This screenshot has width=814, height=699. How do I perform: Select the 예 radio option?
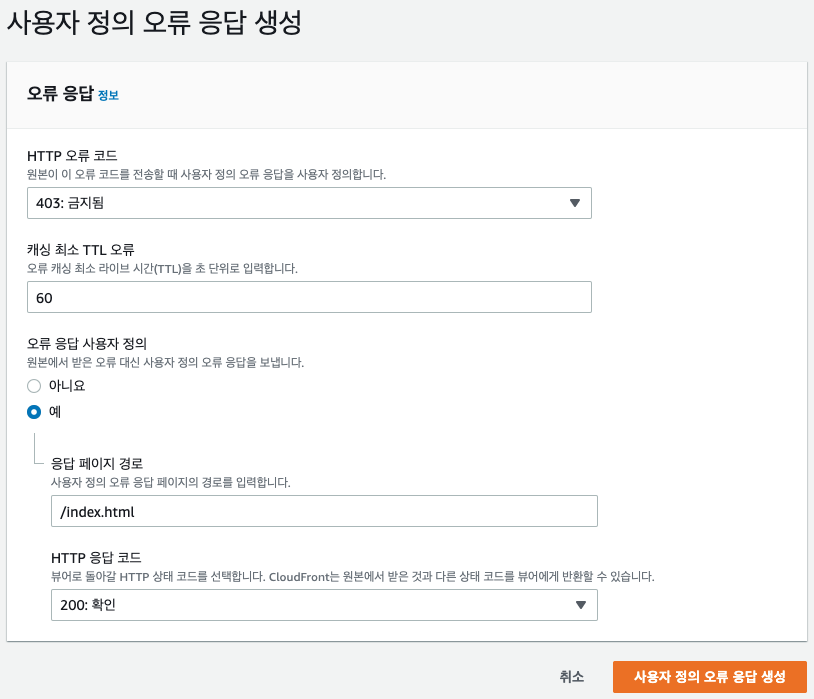(x=34, y=412)
